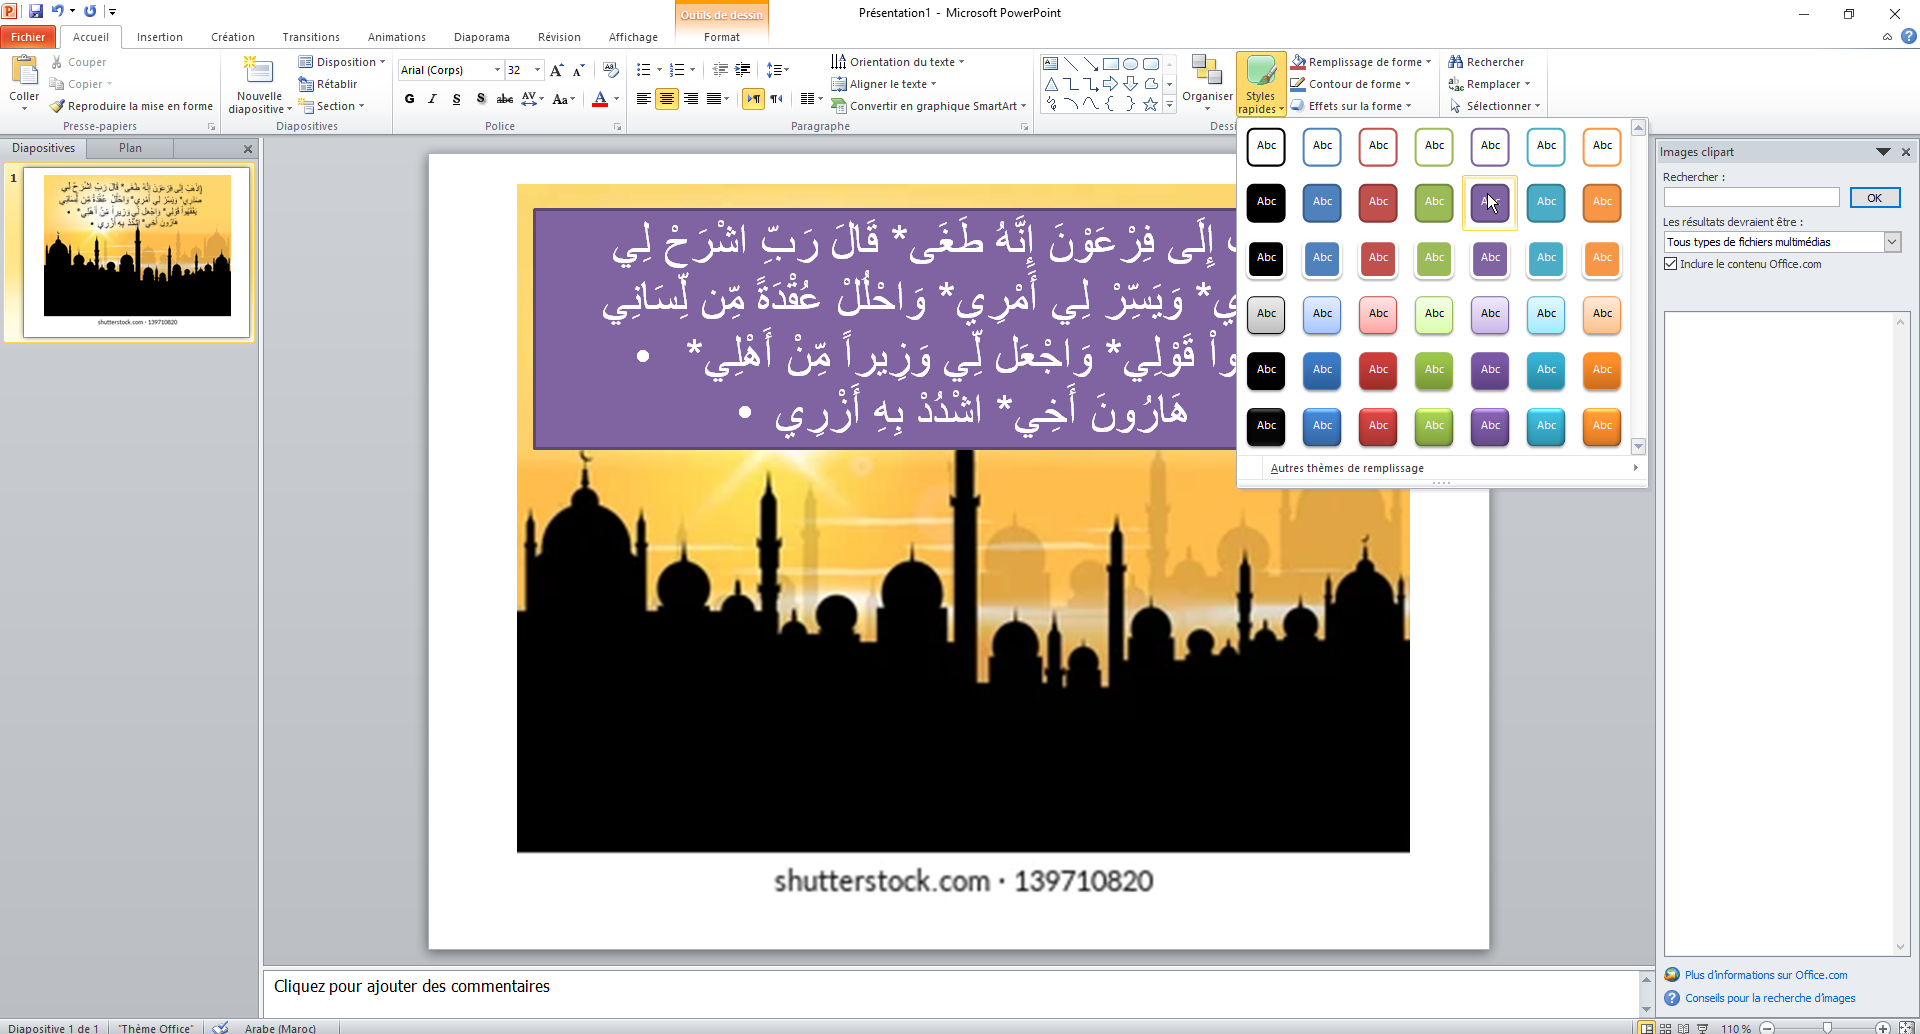
Task: Click the Bold (G) formatting icon
Action: 409,99
